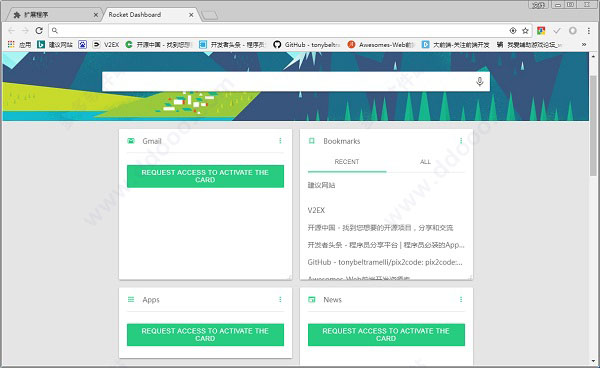Reload the current page
Screen dimensions: 600x368
coord(39,30)
